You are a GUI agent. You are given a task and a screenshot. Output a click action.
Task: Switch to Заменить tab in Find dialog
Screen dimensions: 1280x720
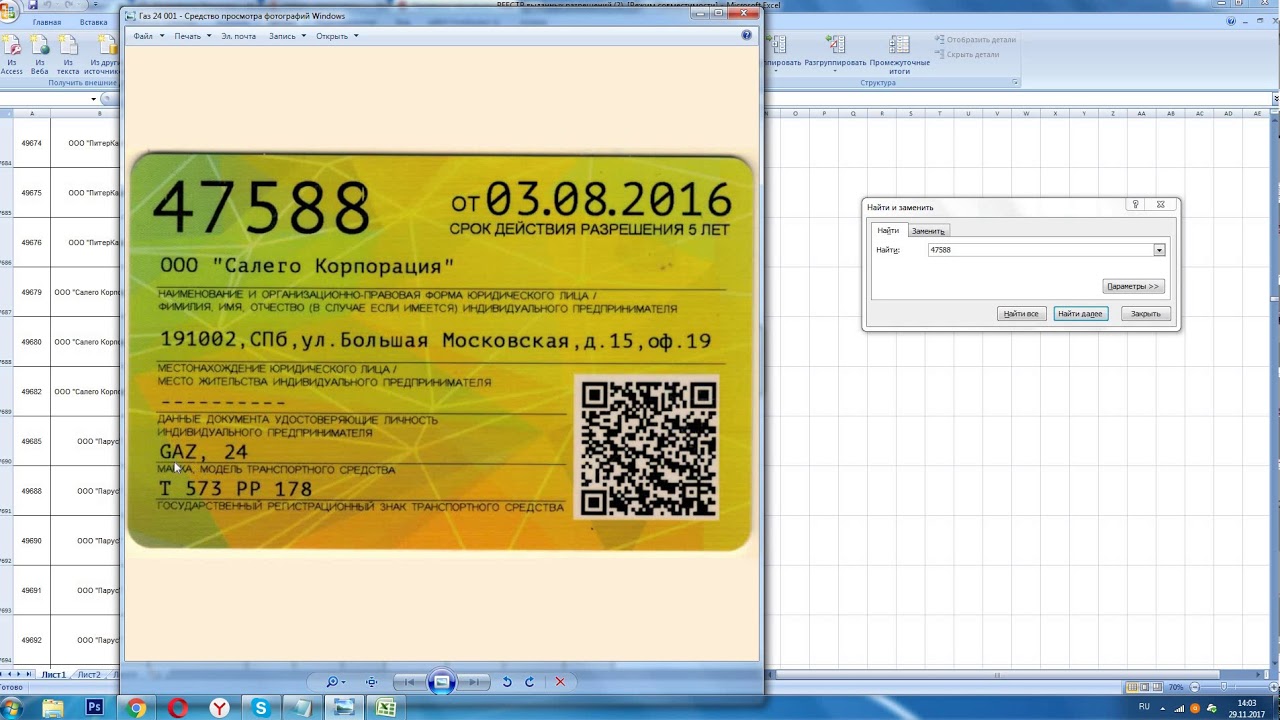coord(928,231)
